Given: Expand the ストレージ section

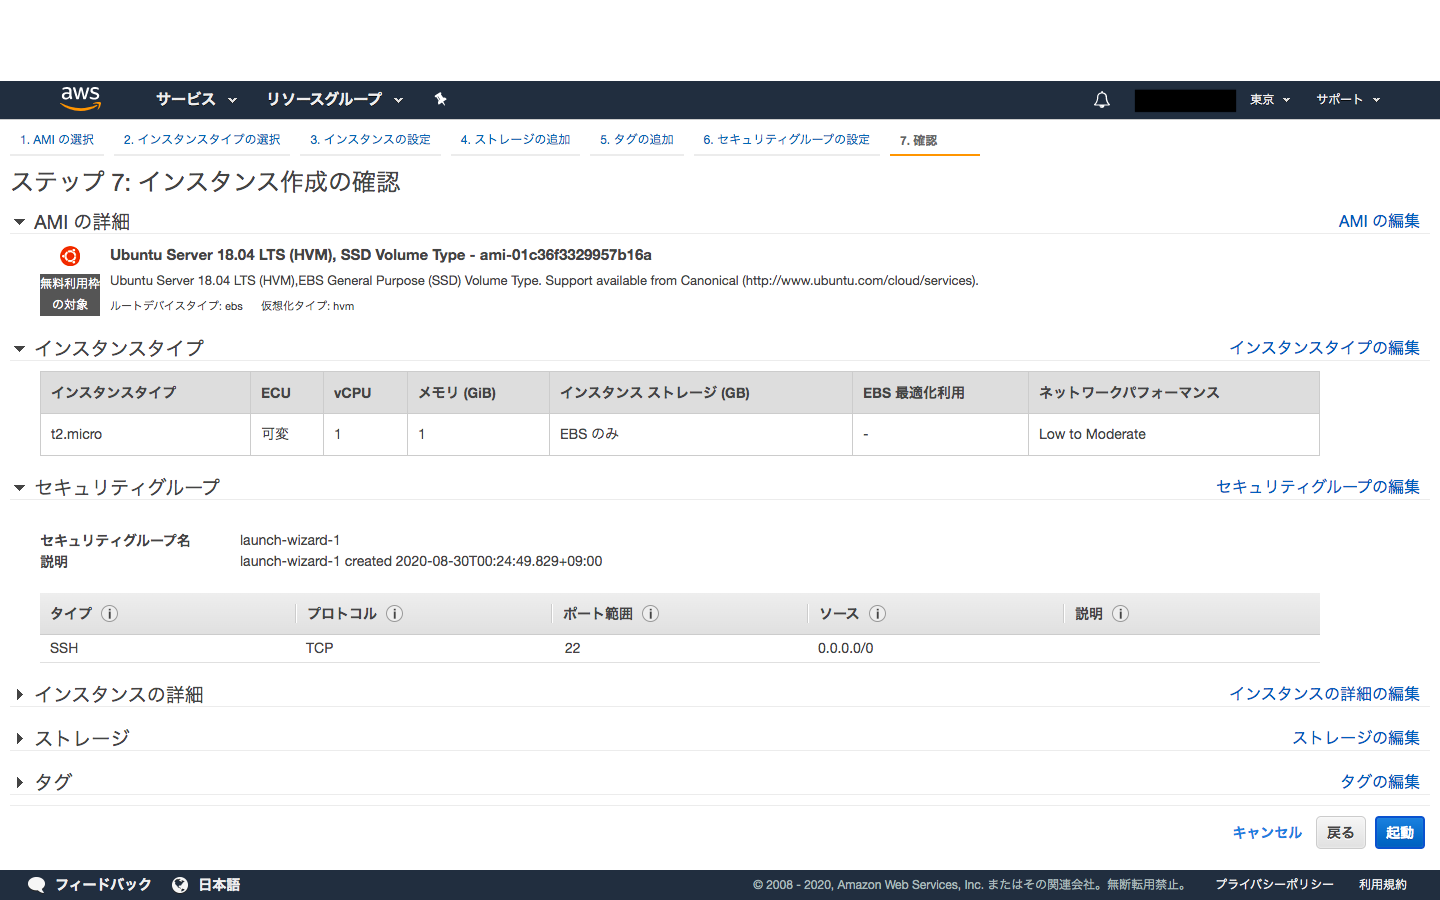Looking at the screenshot, I should click(19, 738).
